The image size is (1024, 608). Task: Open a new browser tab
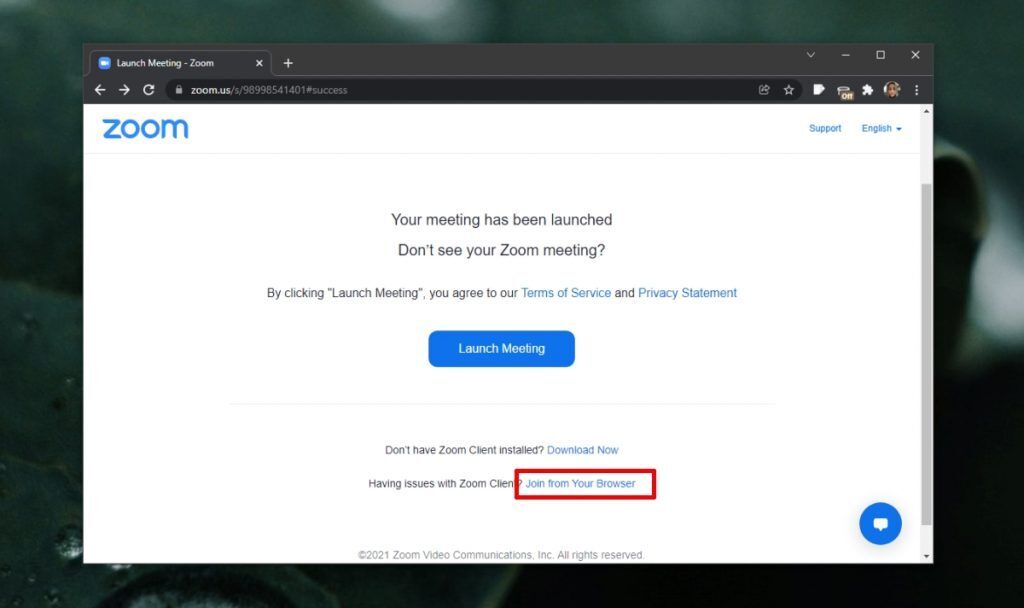[x=288, y=62]
